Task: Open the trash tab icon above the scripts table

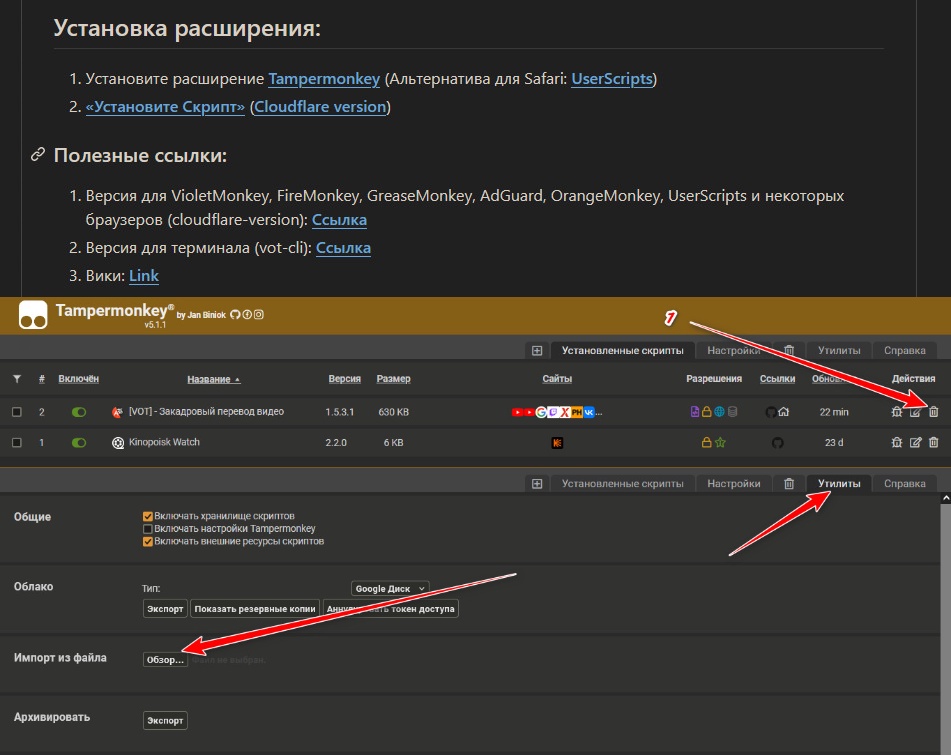Action: click(788, 351)
